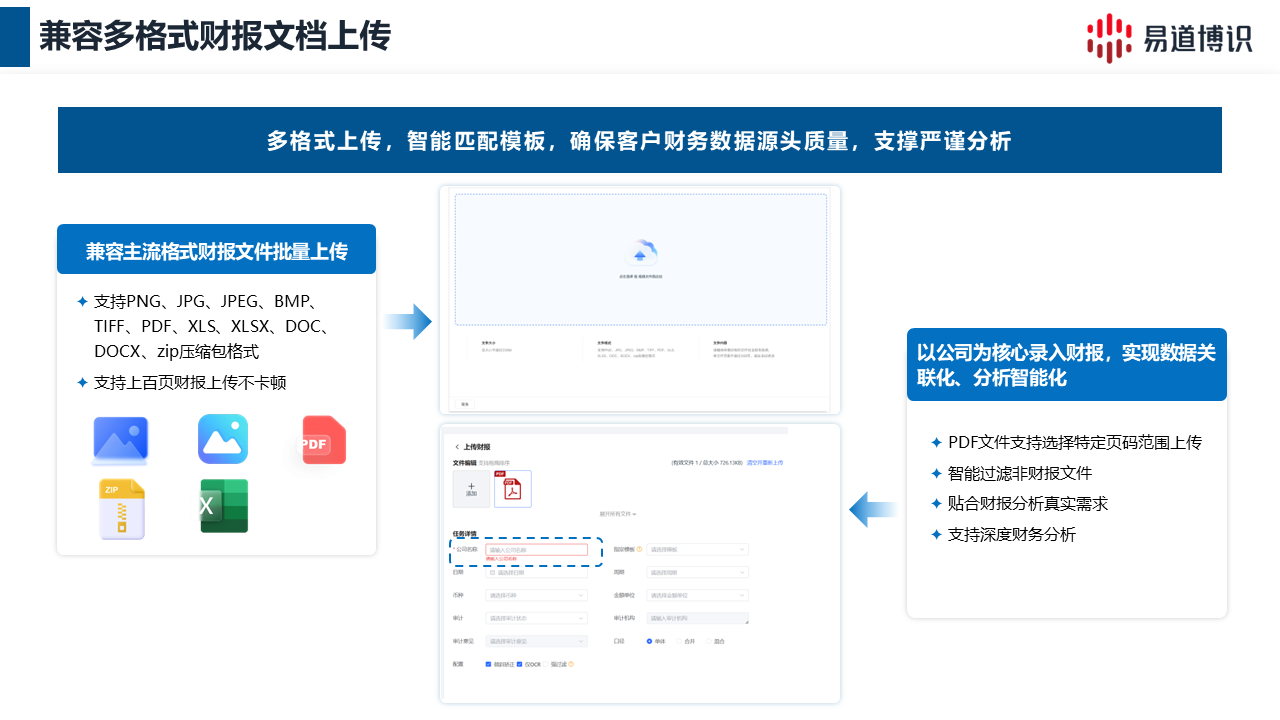The image size is (1280, 720).
Task: Click the yellow ZIP archive icon
Action: [x=122, y=509]
